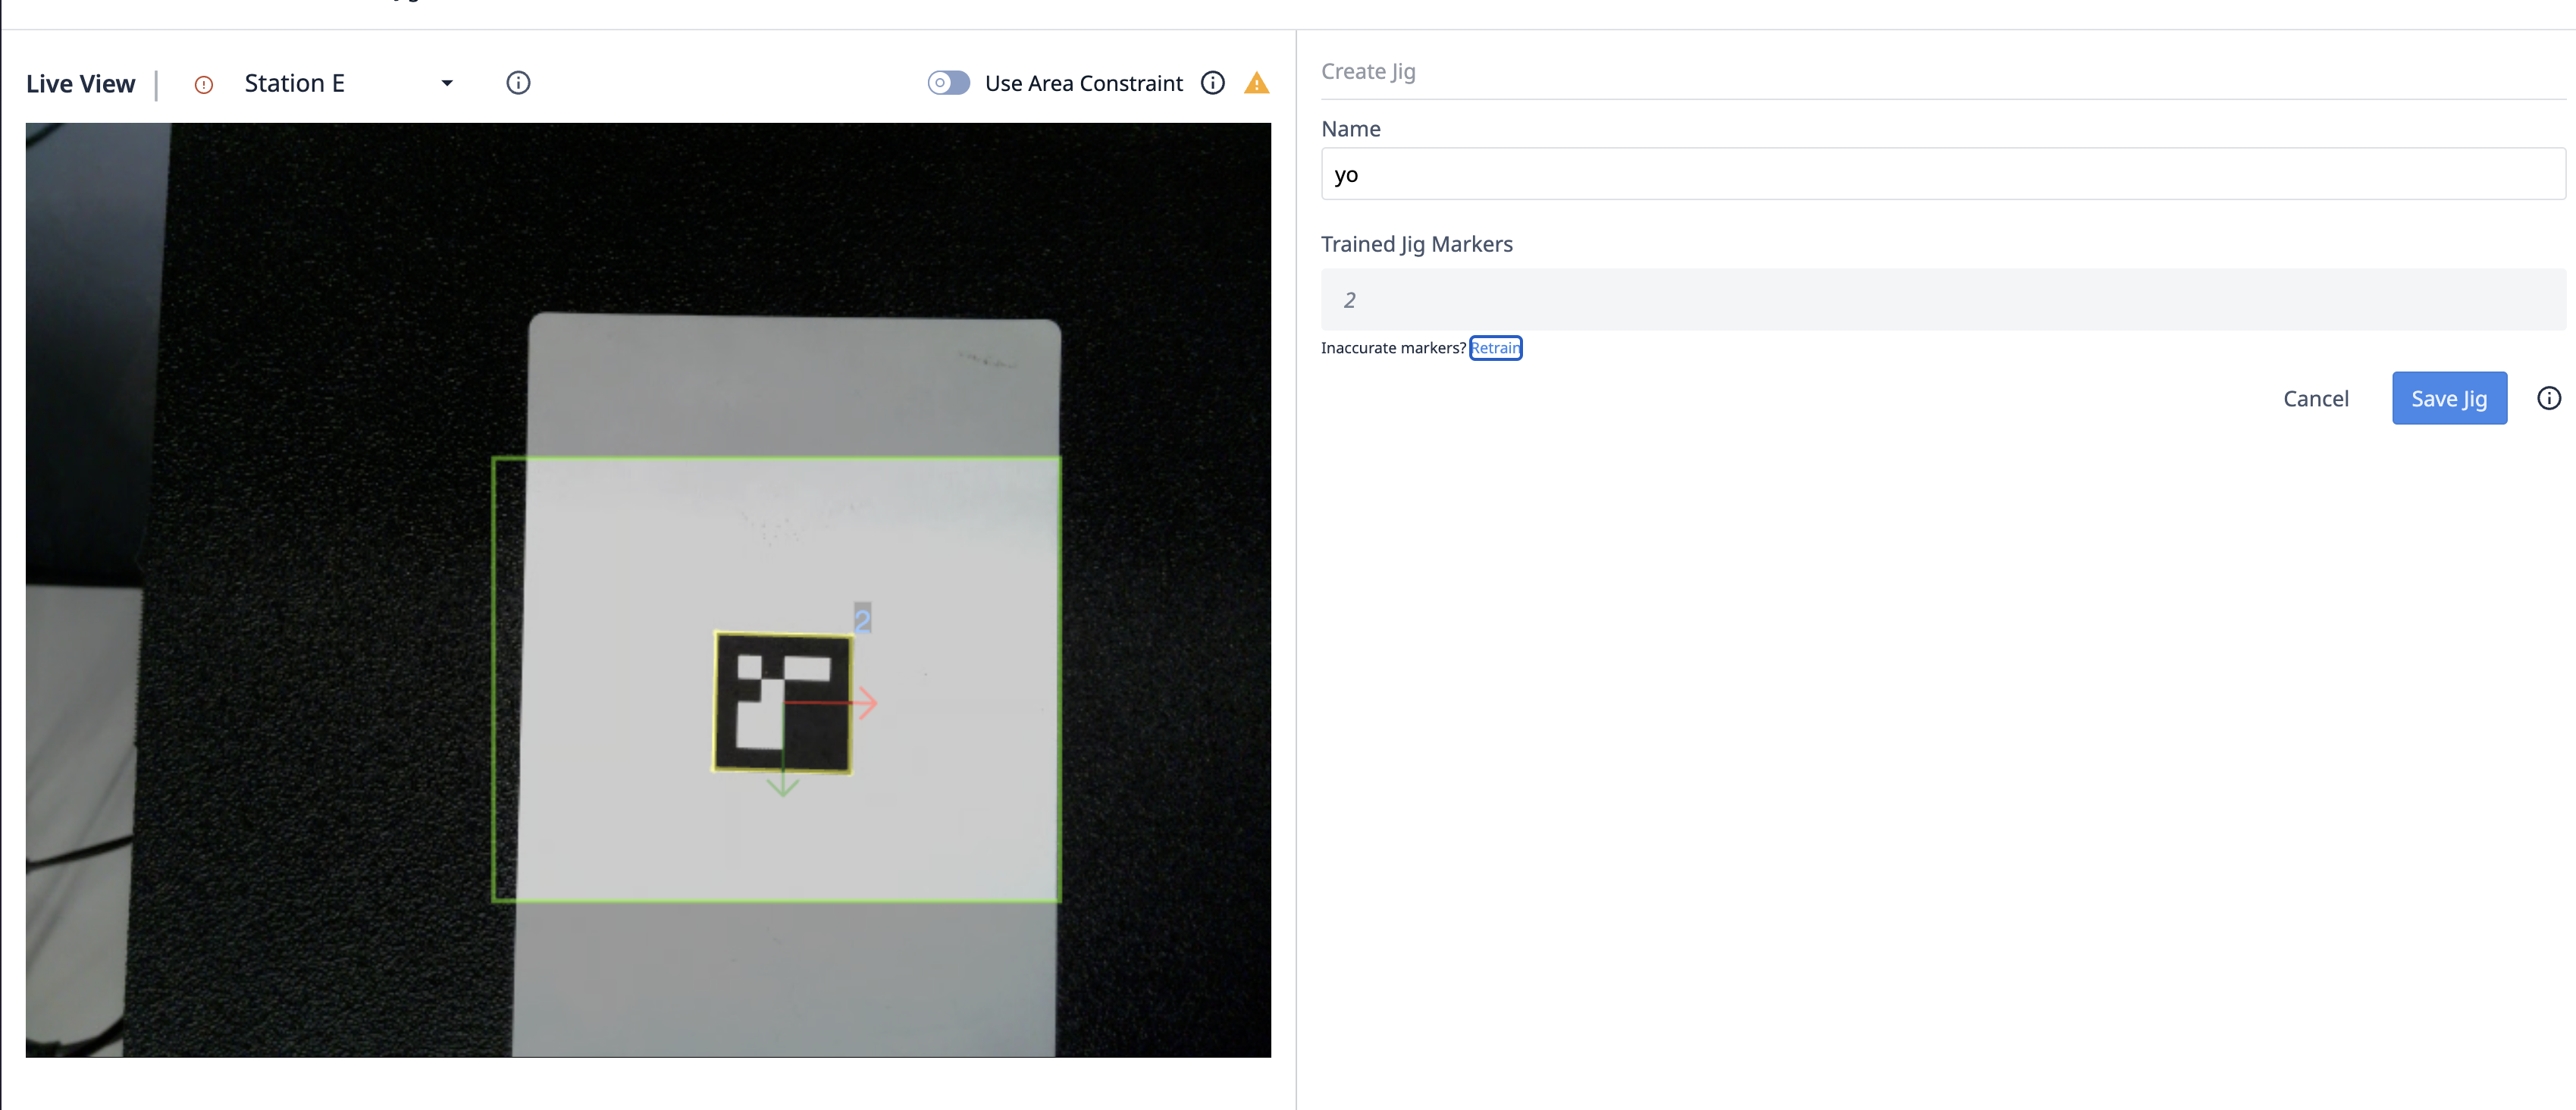Click the Name input field containing yo

[1942, 174]
